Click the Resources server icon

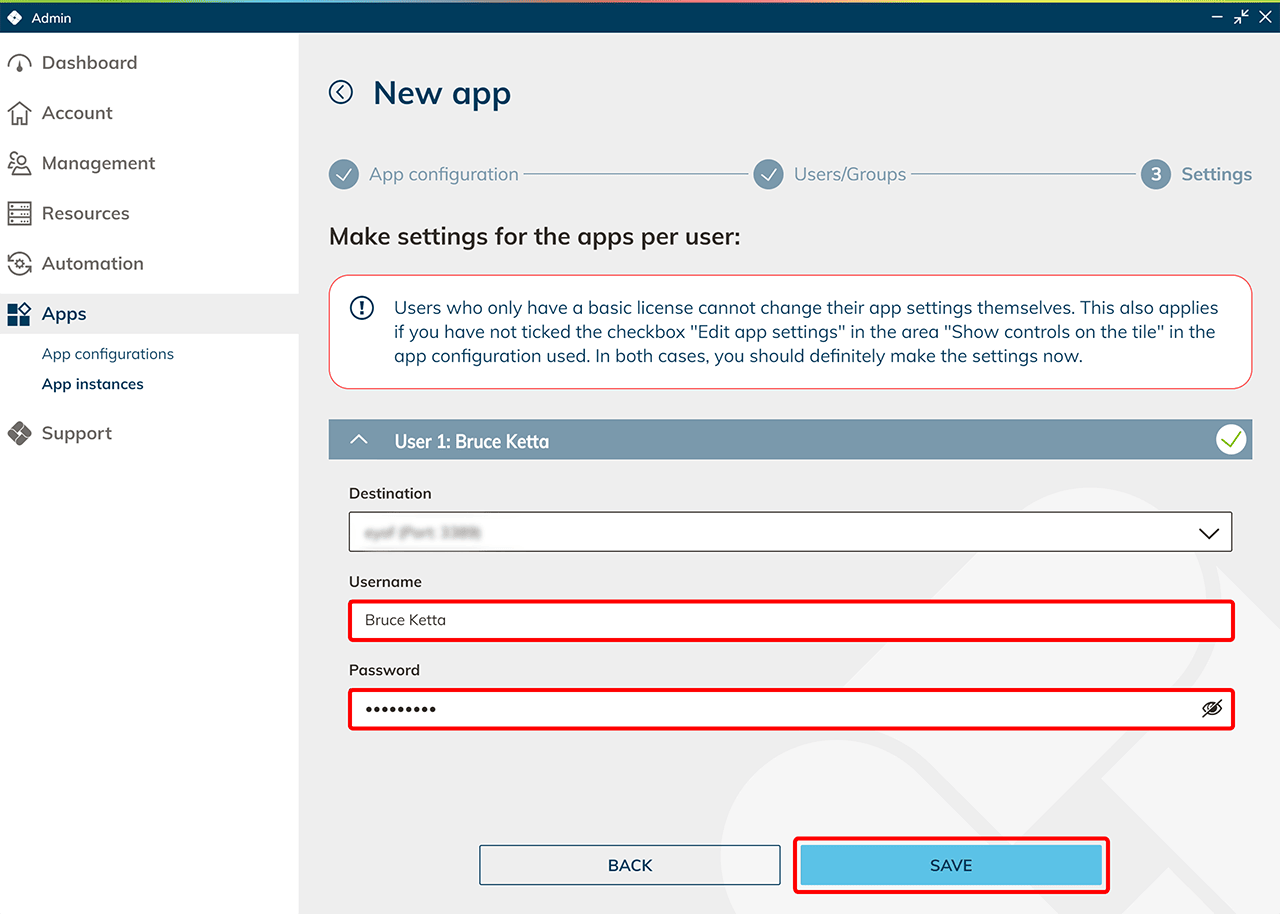coord(19,213)
